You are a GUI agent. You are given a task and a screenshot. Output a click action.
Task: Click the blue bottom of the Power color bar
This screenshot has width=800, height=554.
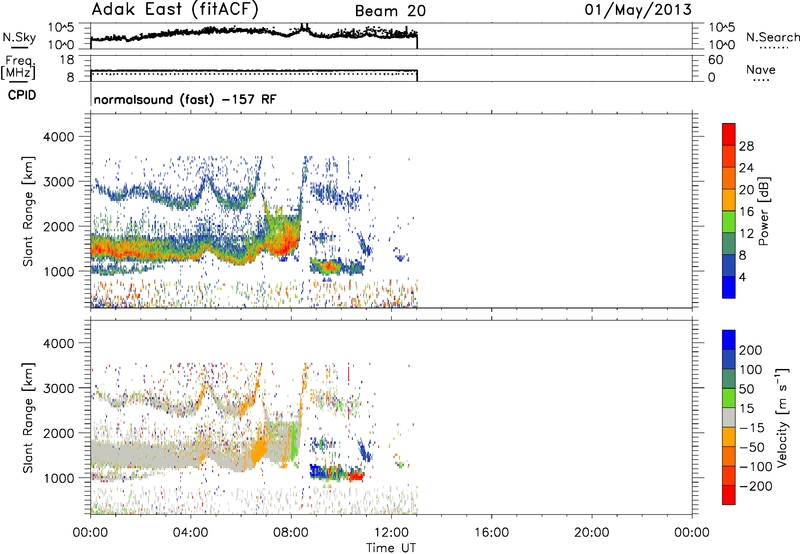click(729, 287)
